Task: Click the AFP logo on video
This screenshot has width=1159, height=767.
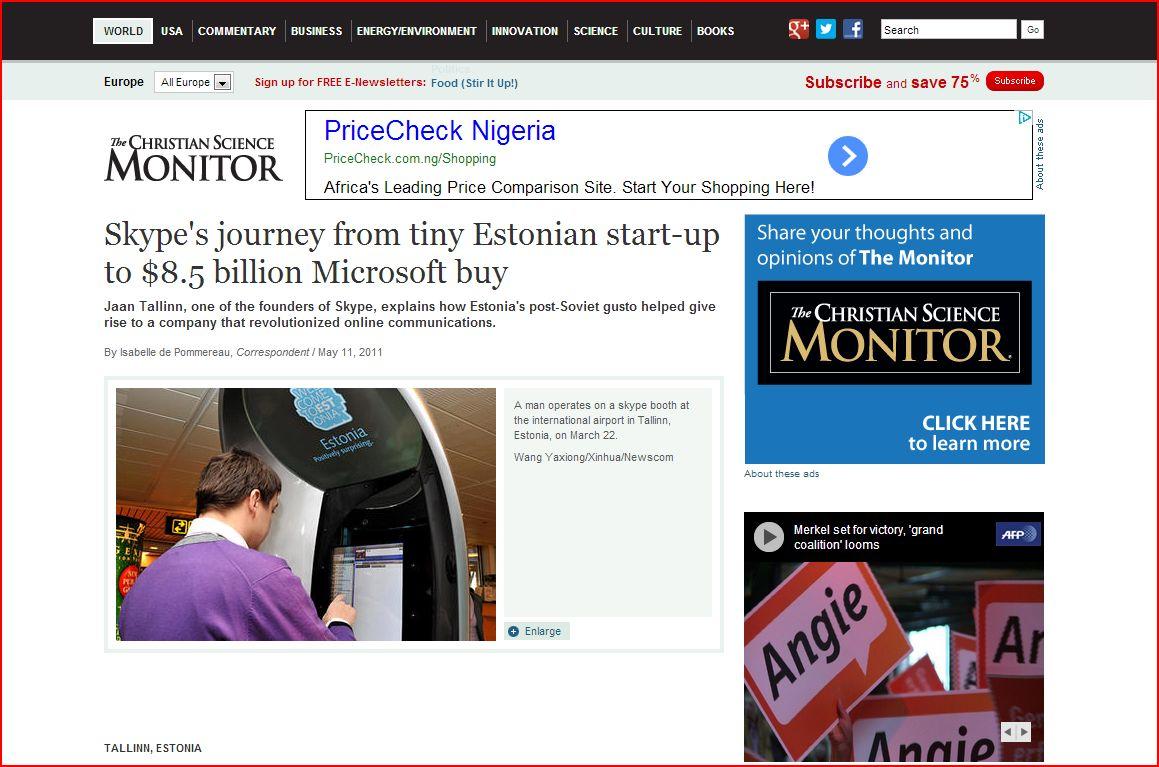Action: (1019, 534)
